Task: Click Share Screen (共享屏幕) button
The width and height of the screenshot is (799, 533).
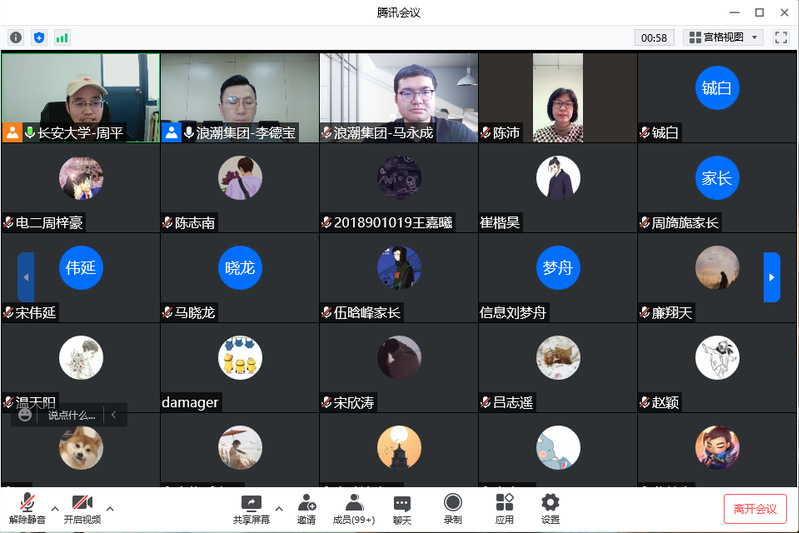Action: (x=251, y=508)
